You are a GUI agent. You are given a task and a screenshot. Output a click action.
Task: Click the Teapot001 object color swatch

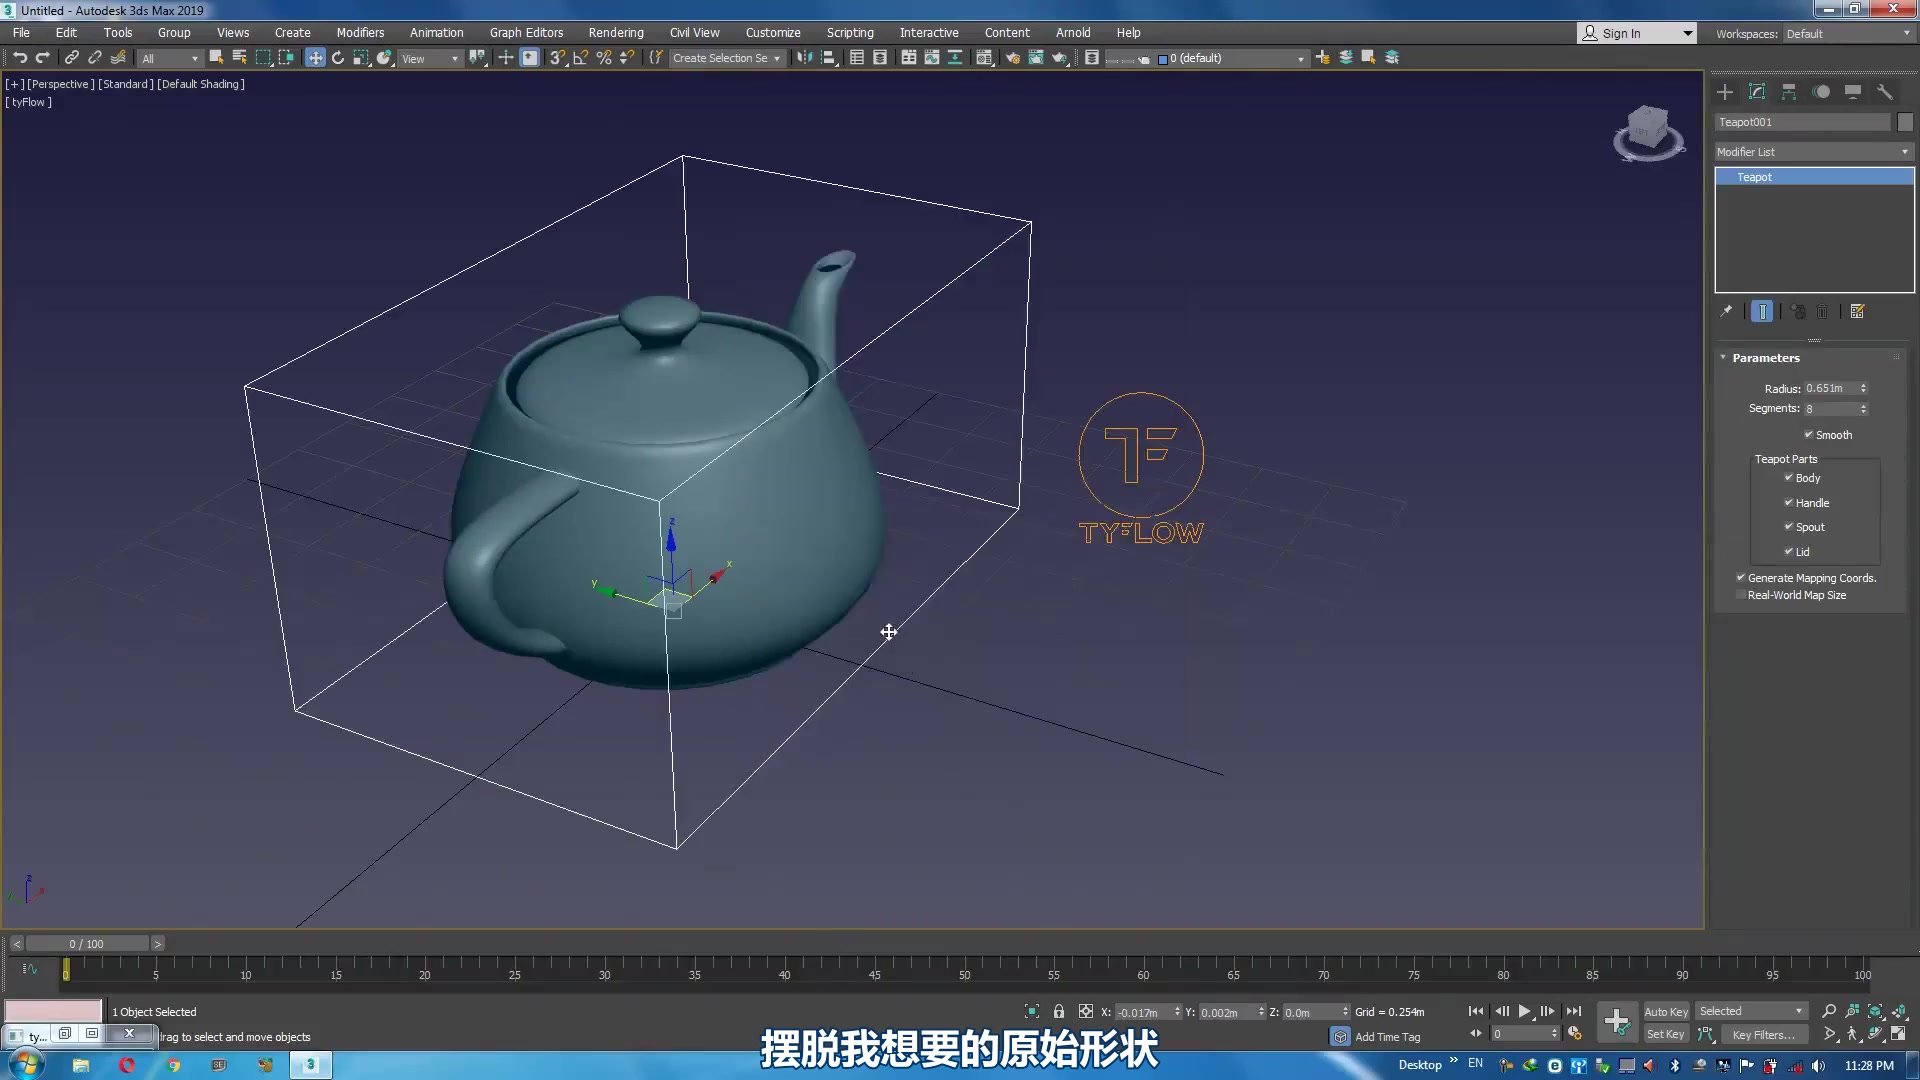(x=1904, y=121)
